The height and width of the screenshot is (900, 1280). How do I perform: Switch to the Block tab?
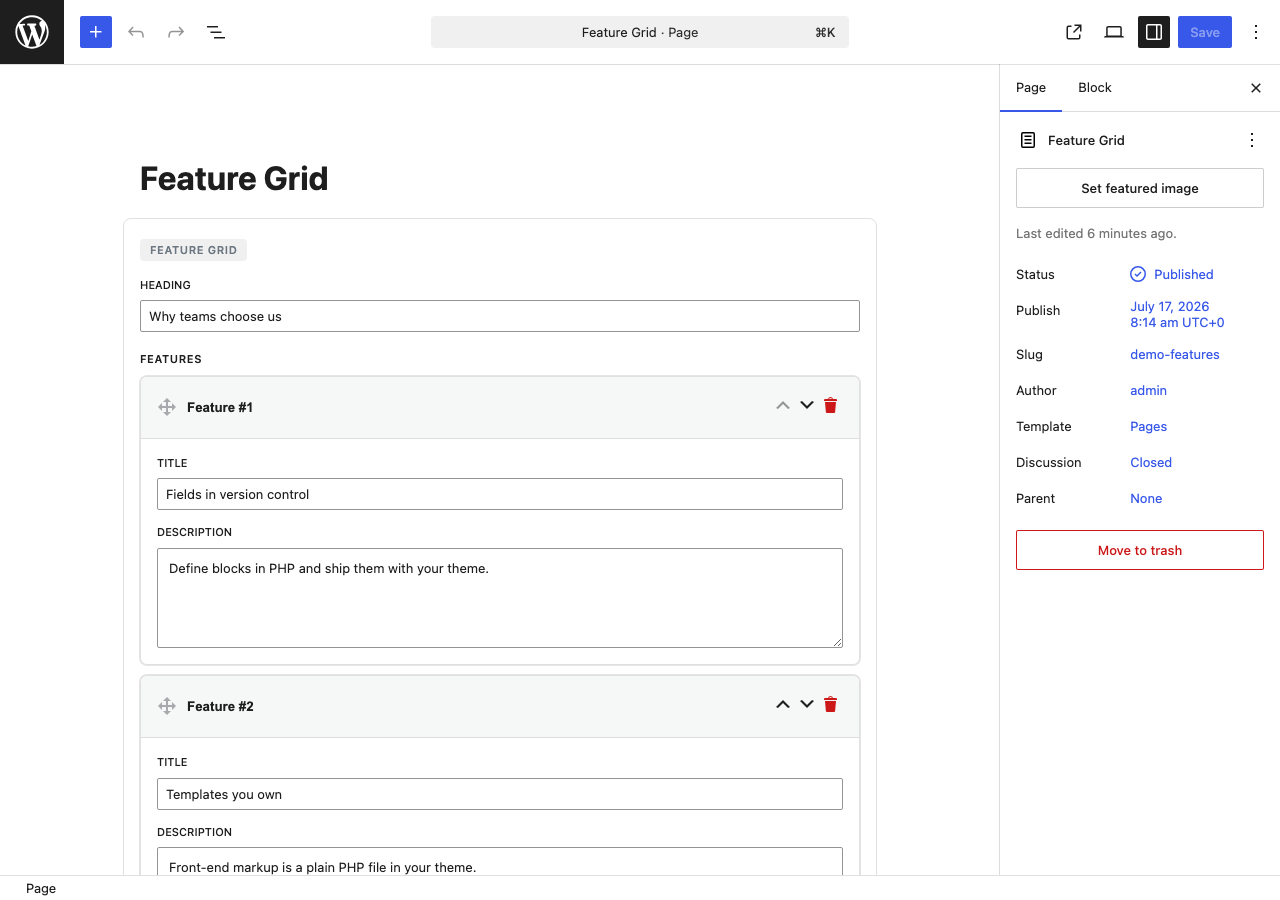(x=1095, y=88)
